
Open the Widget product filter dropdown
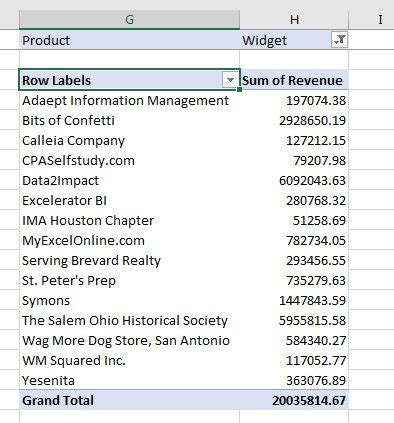[x=339, y=40]
